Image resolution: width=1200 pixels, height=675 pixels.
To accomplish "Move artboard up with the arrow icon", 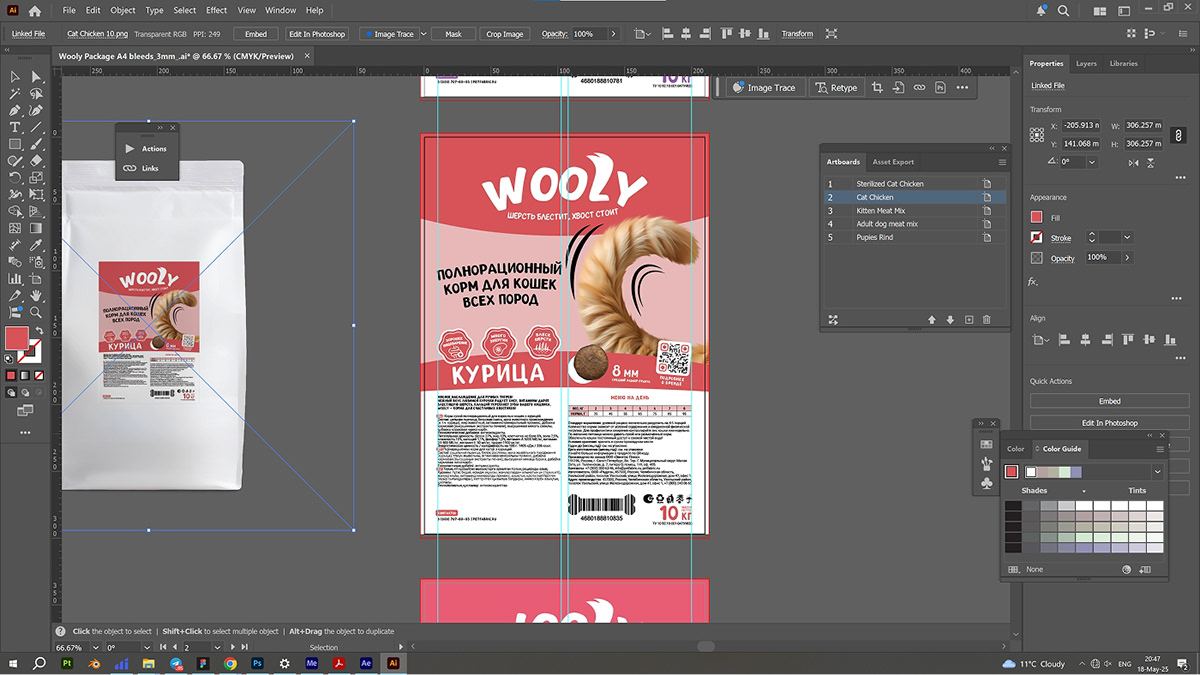I will [x=932, y=320].
